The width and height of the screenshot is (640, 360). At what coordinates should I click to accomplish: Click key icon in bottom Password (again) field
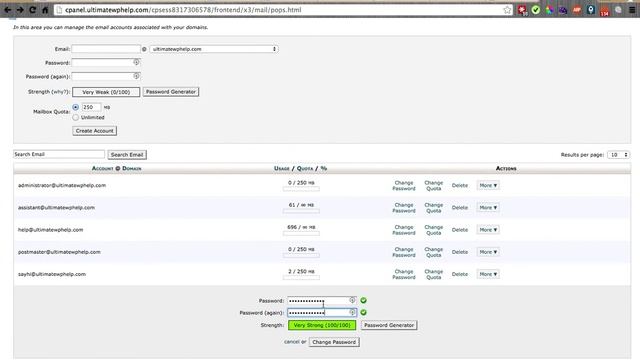pos(352,312)
